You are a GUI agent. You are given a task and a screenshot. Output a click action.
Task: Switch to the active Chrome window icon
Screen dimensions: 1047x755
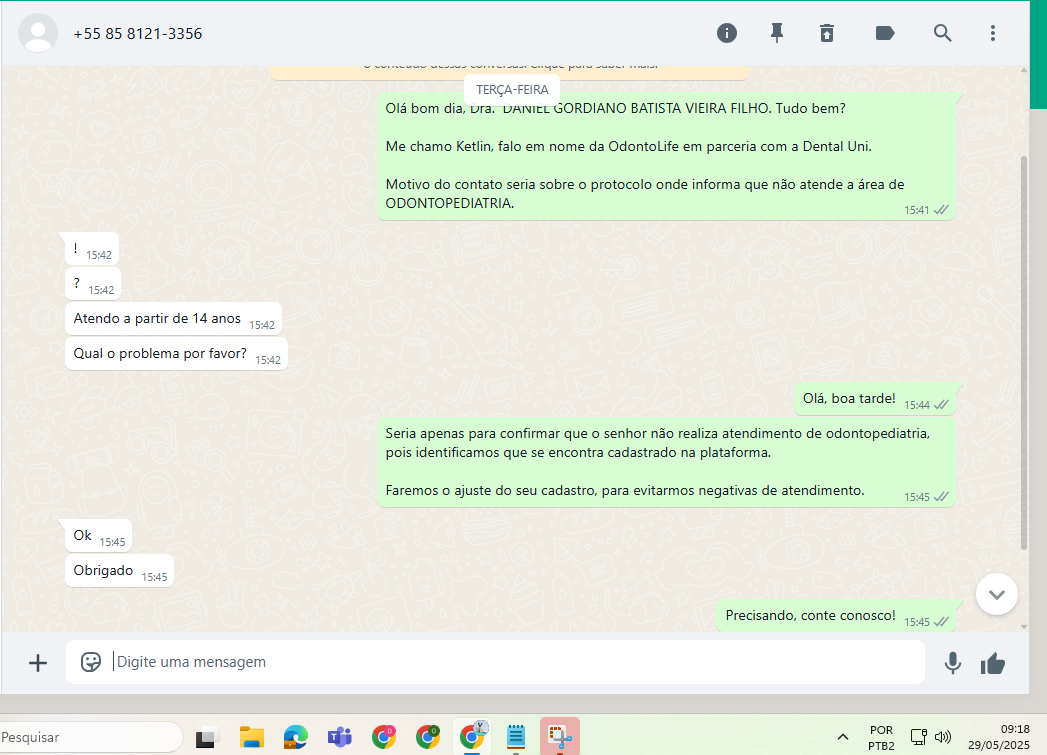(472, 737)
